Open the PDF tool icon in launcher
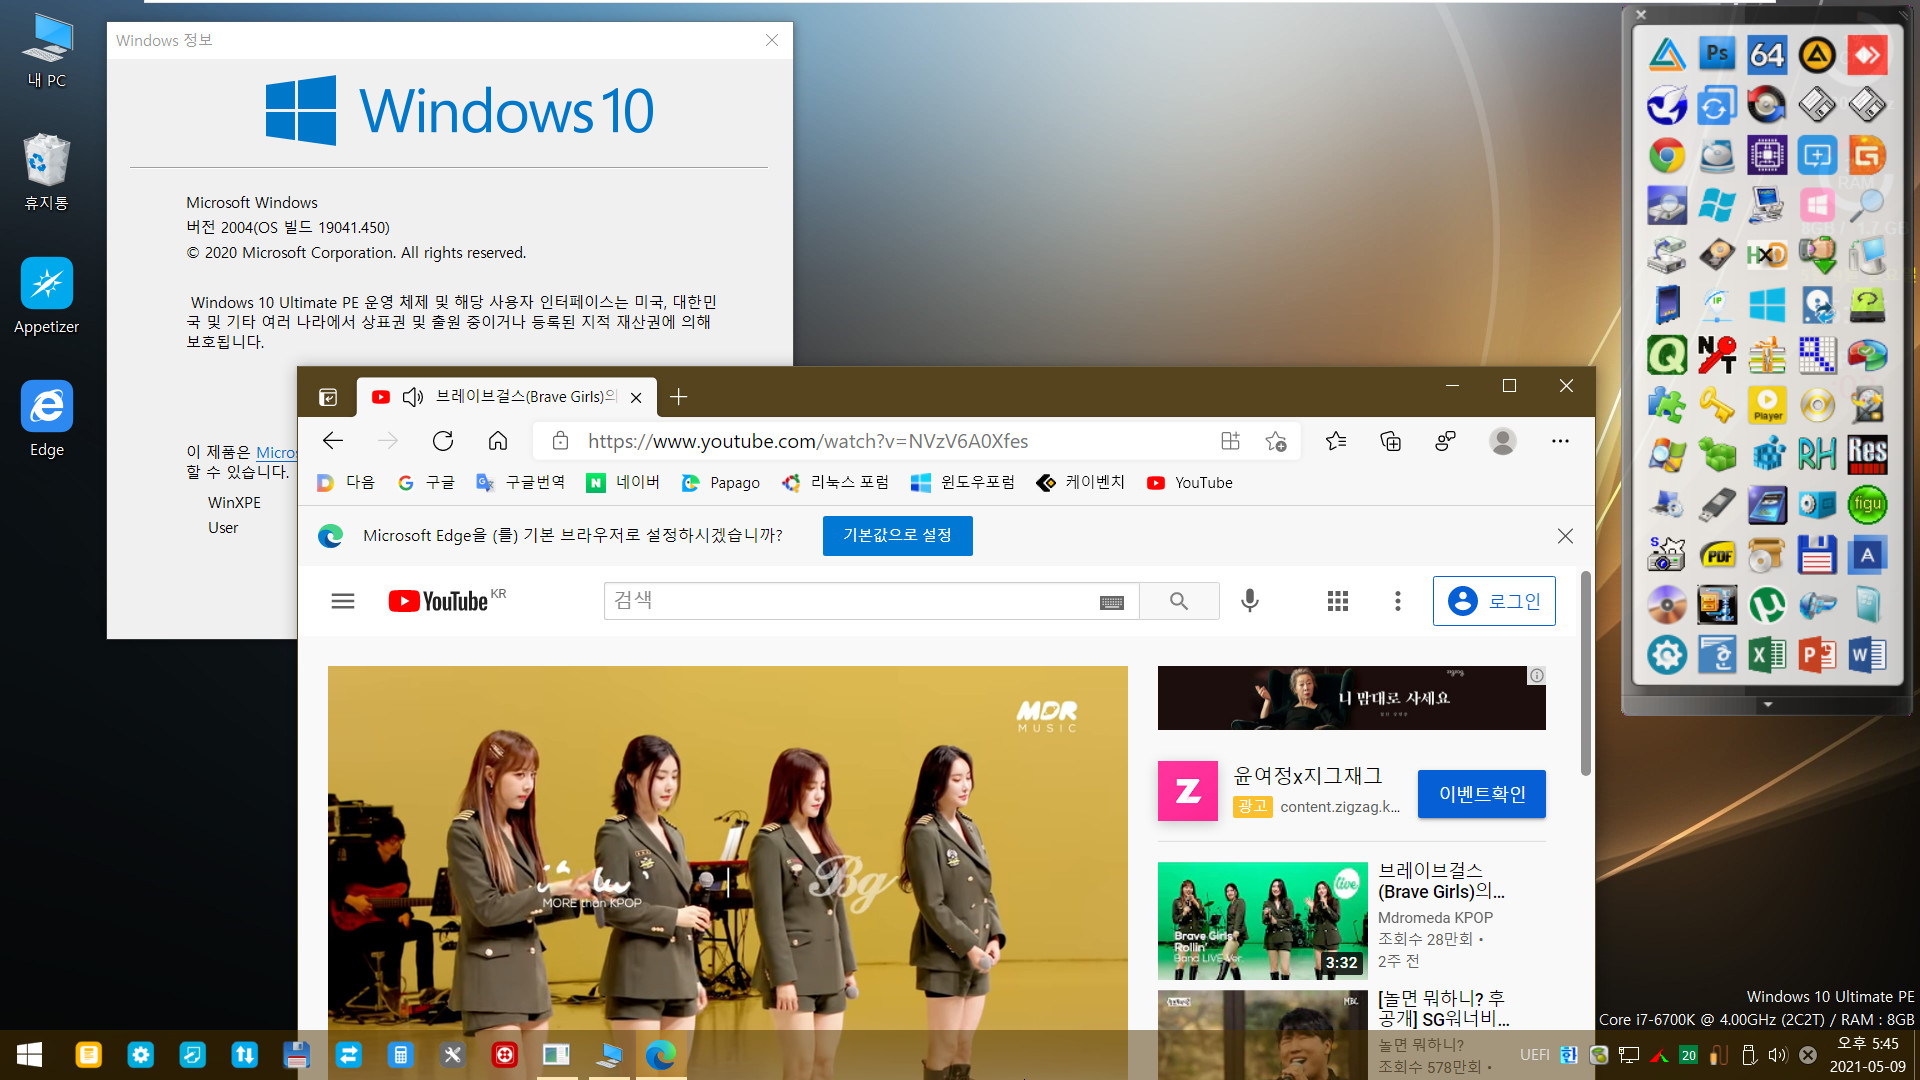This screenshot has width=1920, height=1080. (x=1717, y=555)
